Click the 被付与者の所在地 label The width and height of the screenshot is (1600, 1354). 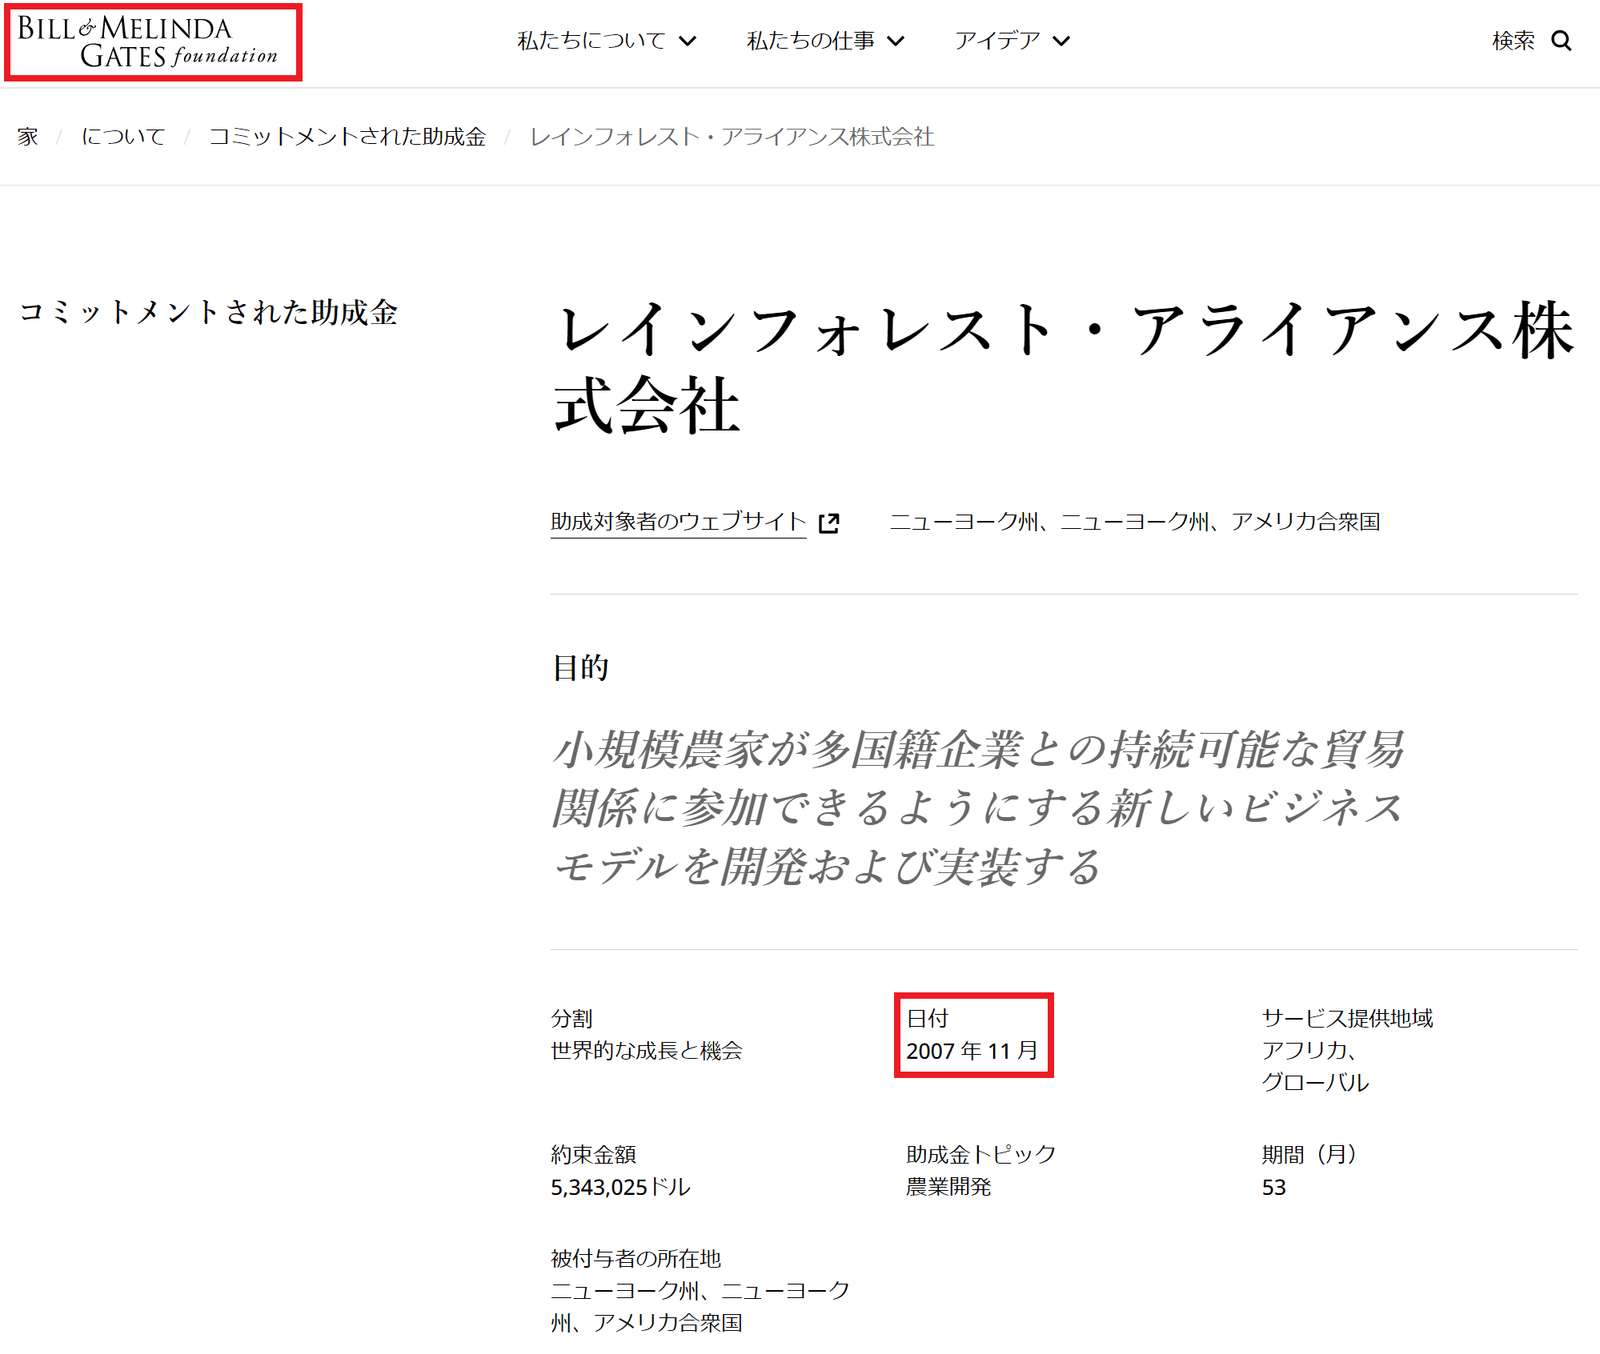click(636, 1259)
